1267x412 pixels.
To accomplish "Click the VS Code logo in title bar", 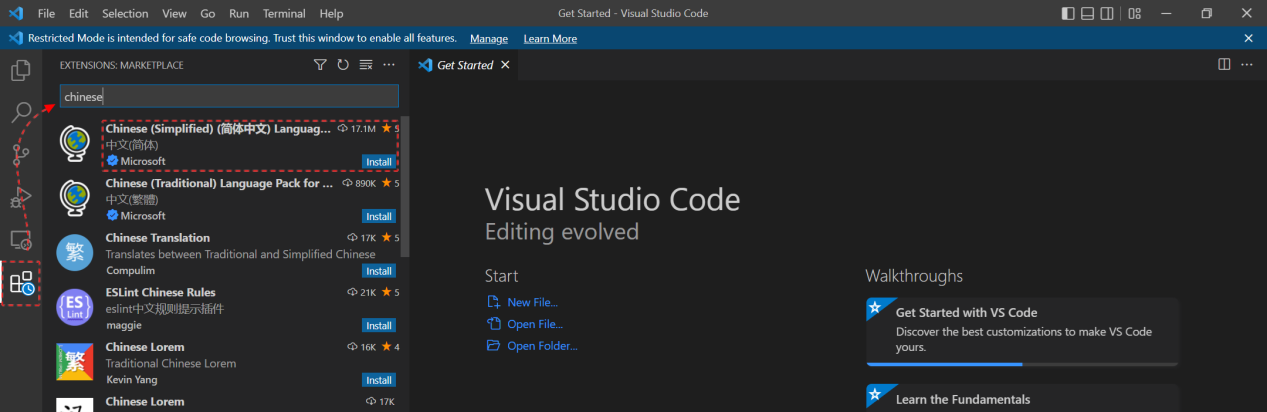I will [x=15, y=13].
